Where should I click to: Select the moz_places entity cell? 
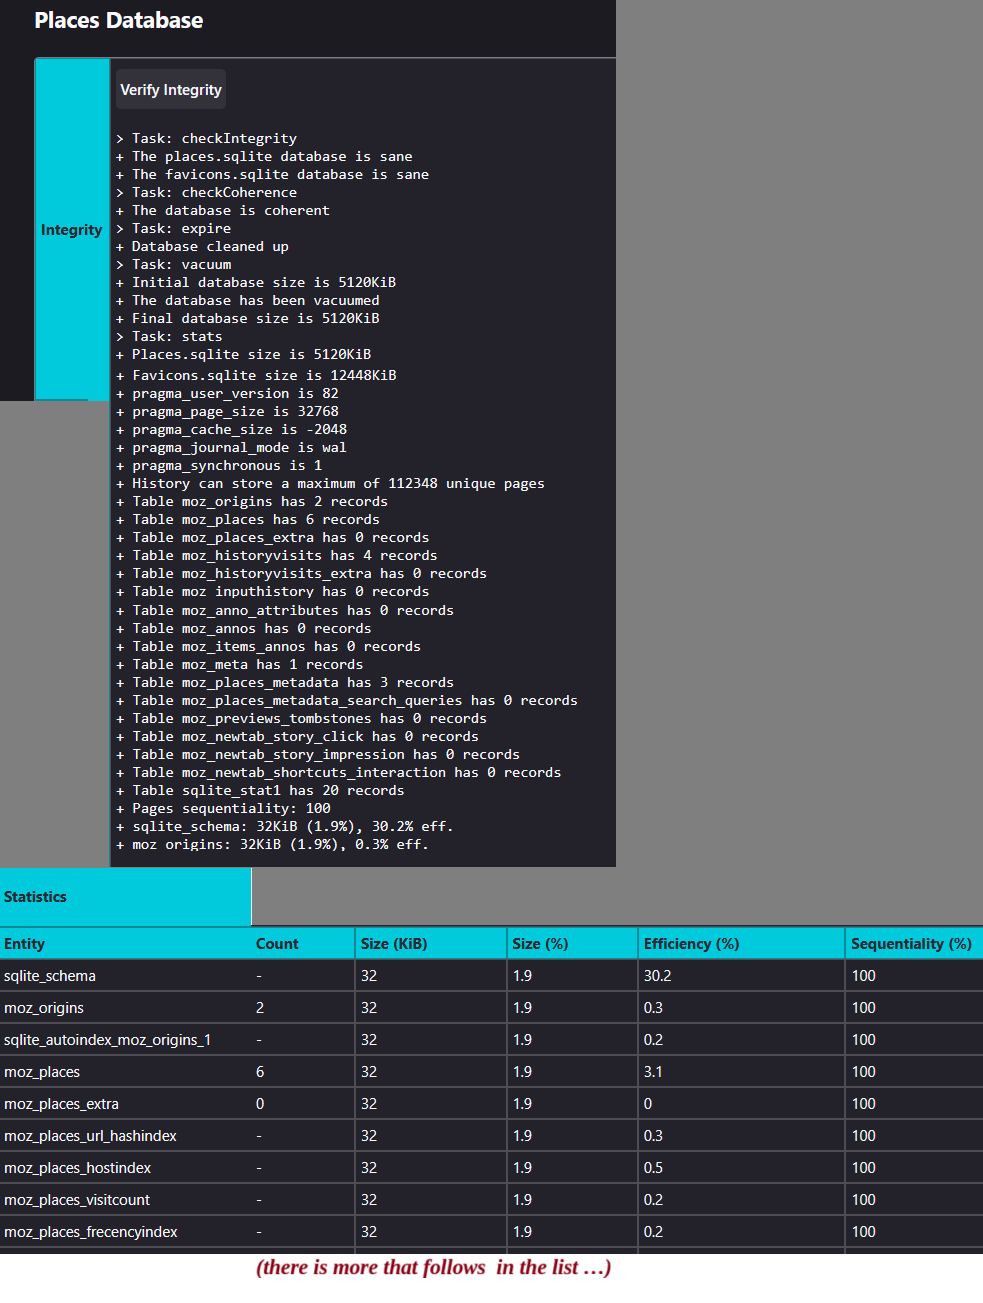coord(42,1072)
